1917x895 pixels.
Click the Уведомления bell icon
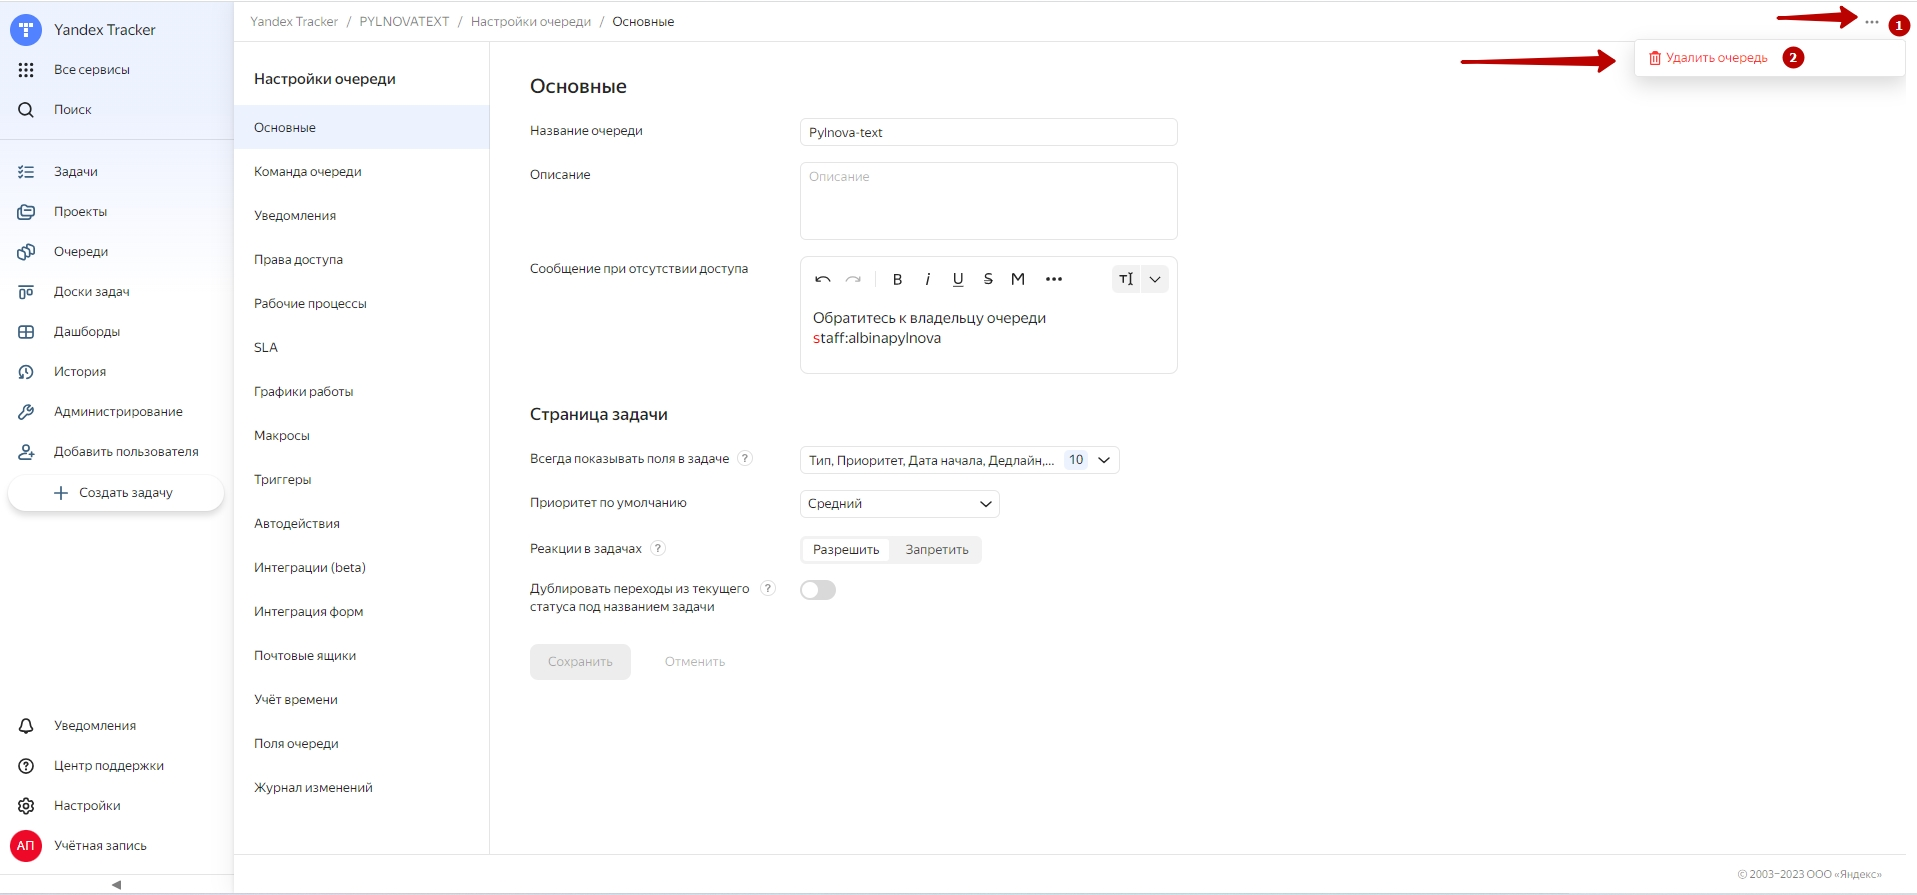26,726
